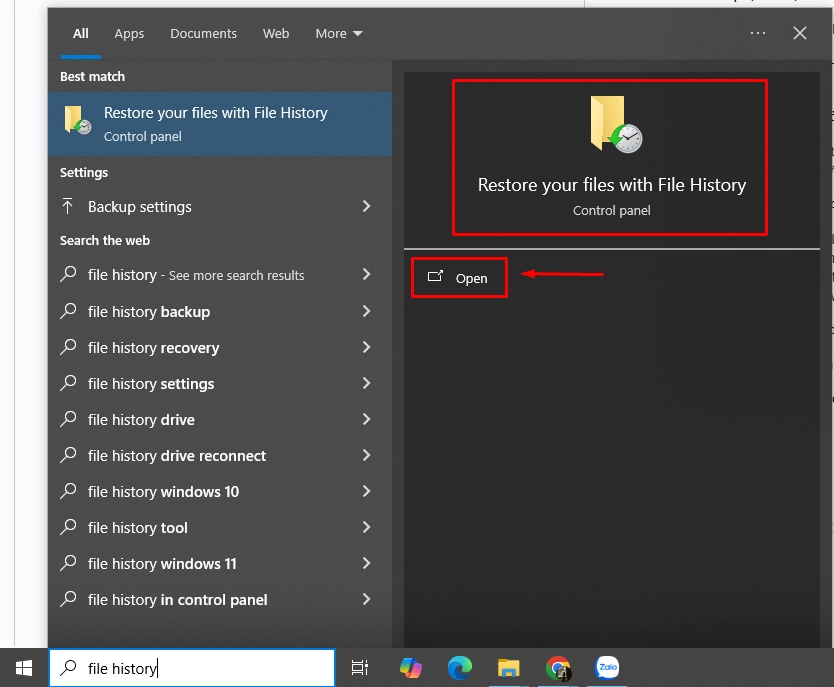Launch Copilot from the taskbar
This screenshot has height=687, width=834.
click(x=411, y=668)
